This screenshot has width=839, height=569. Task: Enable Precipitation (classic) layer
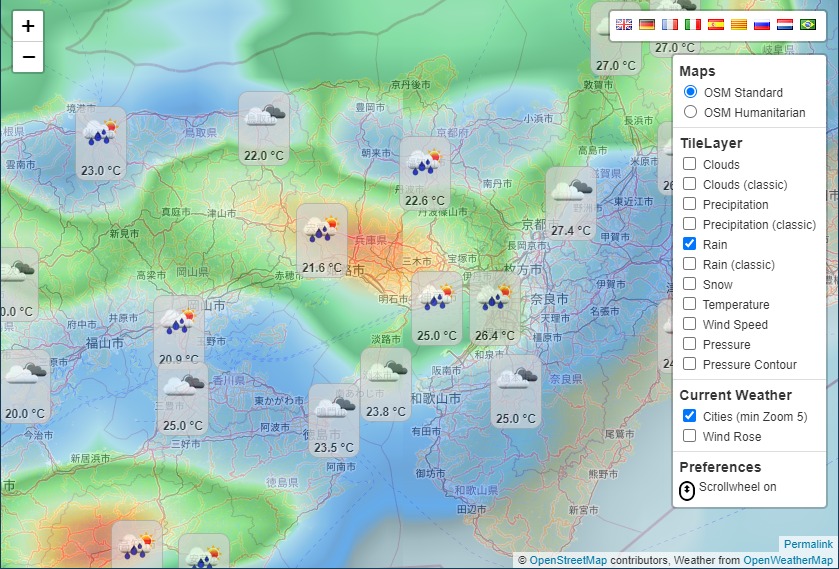point(690,223)
